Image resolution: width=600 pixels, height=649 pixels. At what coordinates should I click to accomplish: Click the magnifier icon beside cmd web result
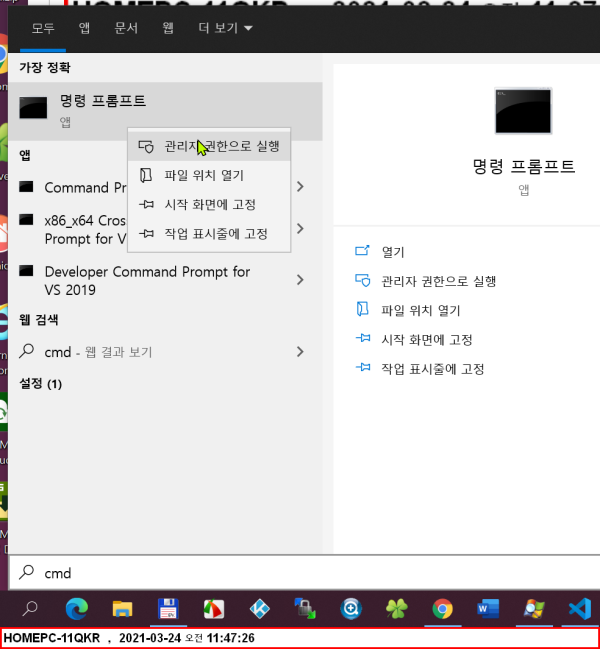26,351
